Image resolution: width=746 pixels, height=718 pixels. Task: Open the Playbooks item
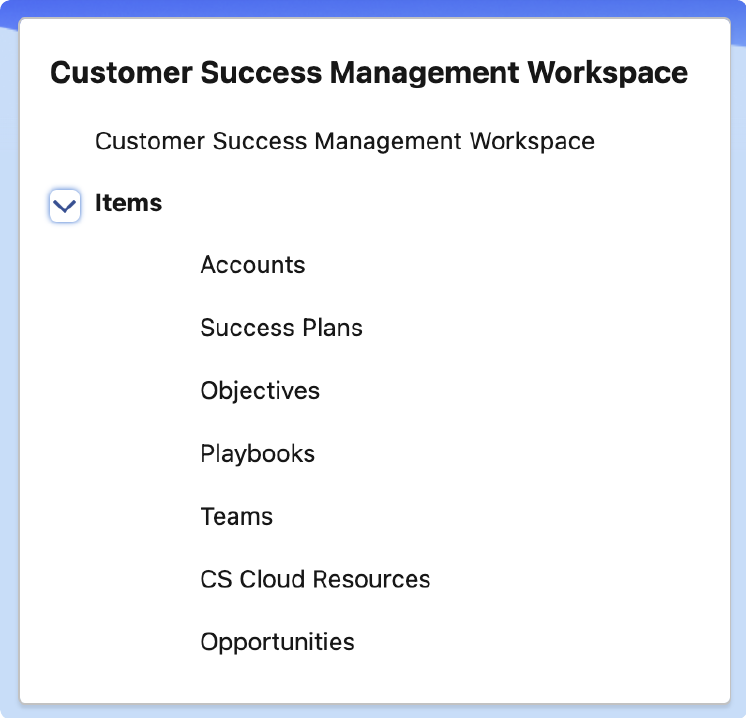tap(257, 454)
